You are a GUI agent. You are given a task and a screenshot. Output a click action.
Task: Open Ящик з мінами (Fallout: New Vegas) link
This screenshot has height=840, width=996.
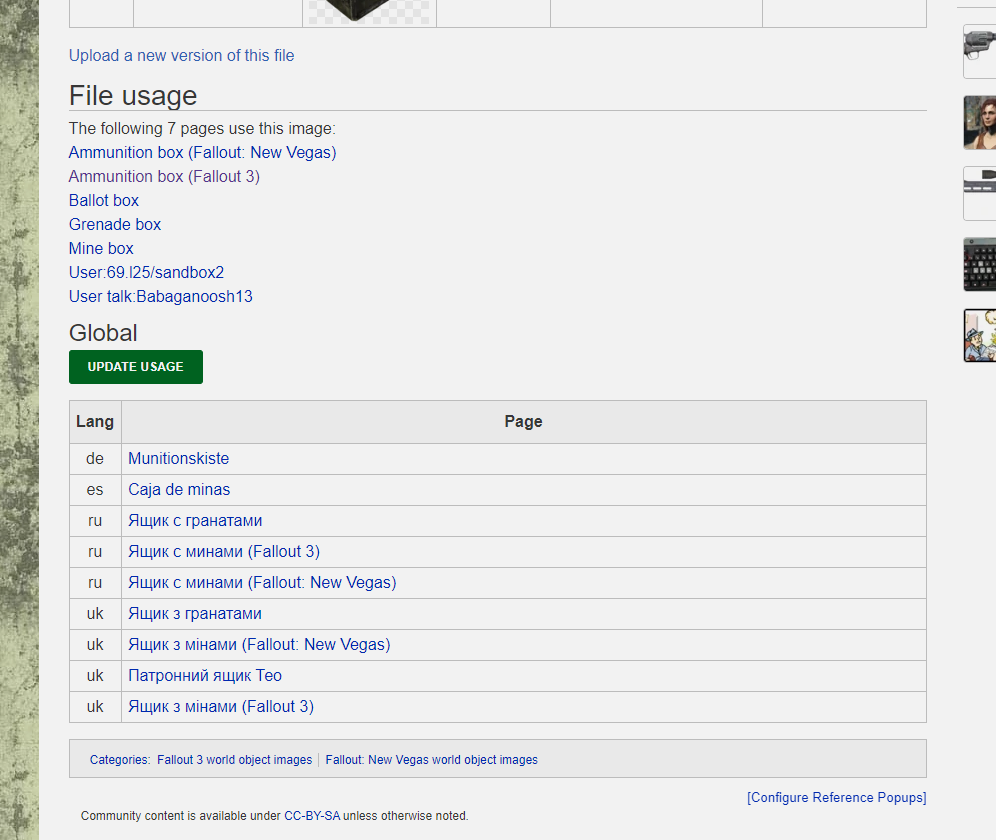[x=259, y=645]
